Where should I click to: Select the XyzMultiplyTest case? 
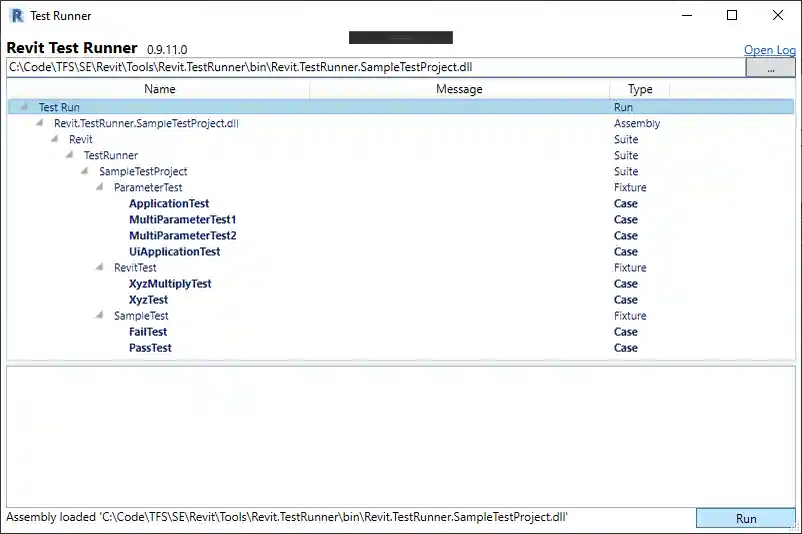170,283
